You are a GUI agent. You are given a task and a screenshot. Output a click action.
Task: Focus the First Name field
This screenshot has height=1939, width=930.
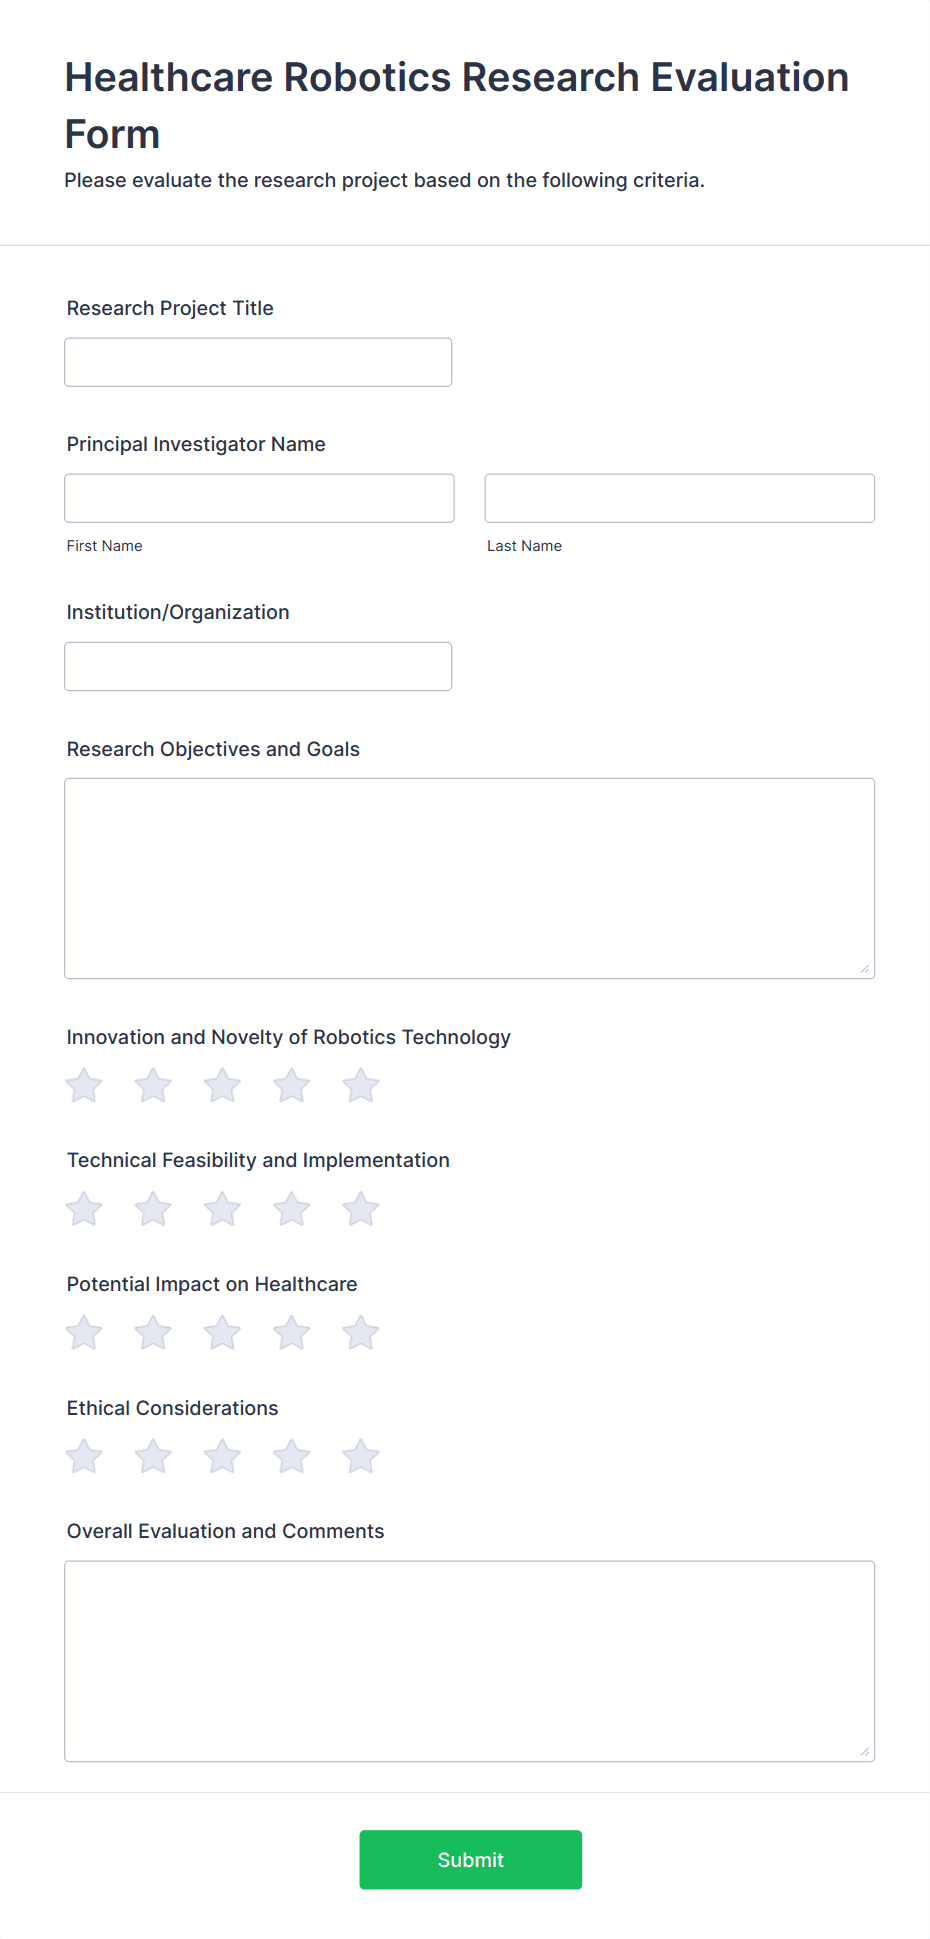coord(258,497)
